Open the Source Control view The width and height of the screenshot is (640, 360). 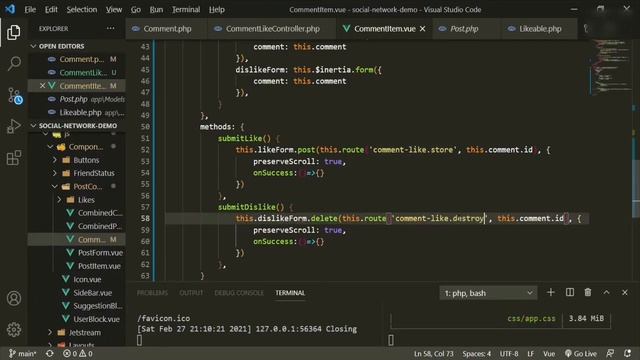[x=15, y=96]
